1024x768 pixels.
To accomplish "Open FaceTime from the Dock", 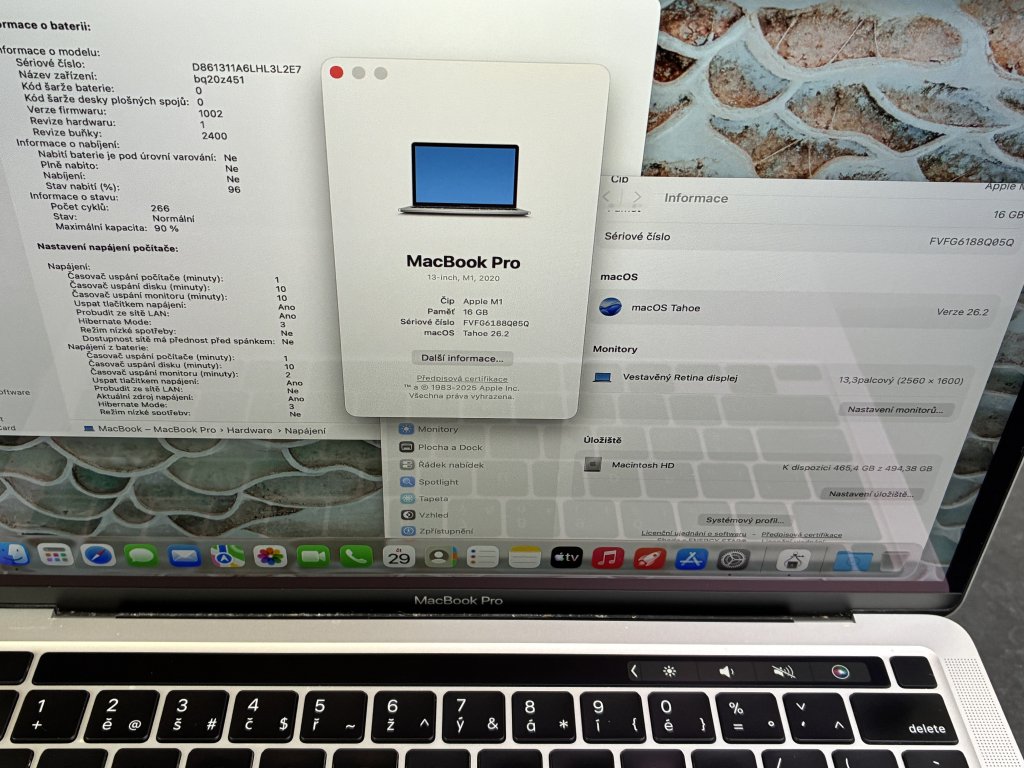I will tap(313, 556).
